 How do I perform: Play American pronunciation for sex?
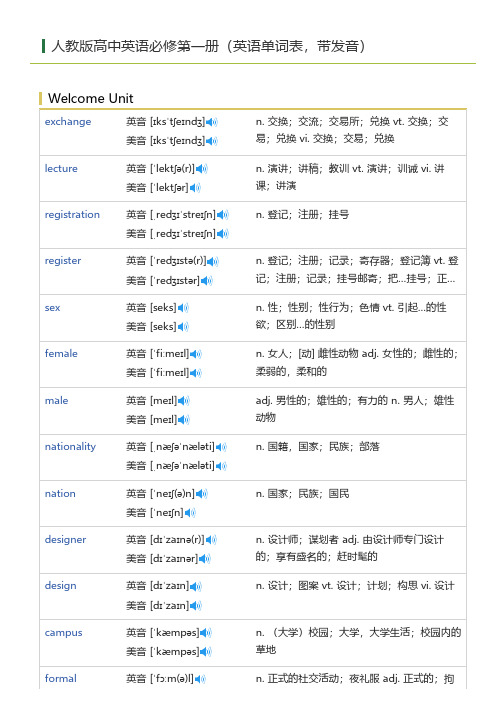click(183, 326)
